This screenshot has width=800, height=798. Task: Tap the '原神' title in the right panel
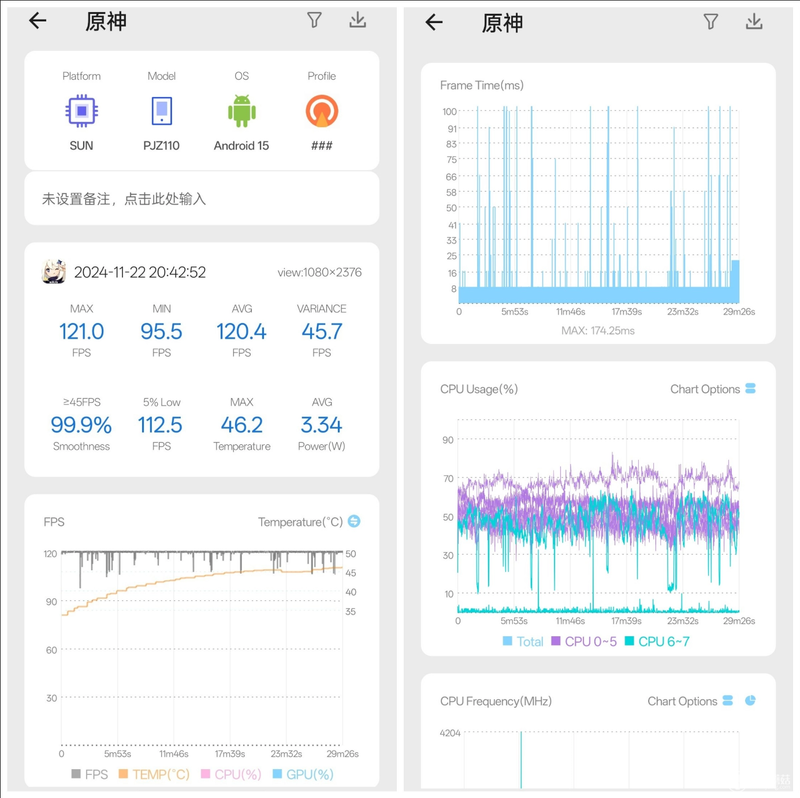click(502, 23)
